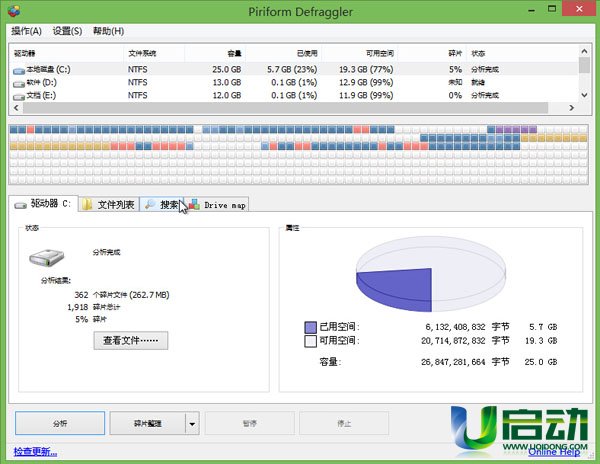Click the 19.3 GB (77%) free cell
This screenshot has width=600, height=464.
click(366, 69)
